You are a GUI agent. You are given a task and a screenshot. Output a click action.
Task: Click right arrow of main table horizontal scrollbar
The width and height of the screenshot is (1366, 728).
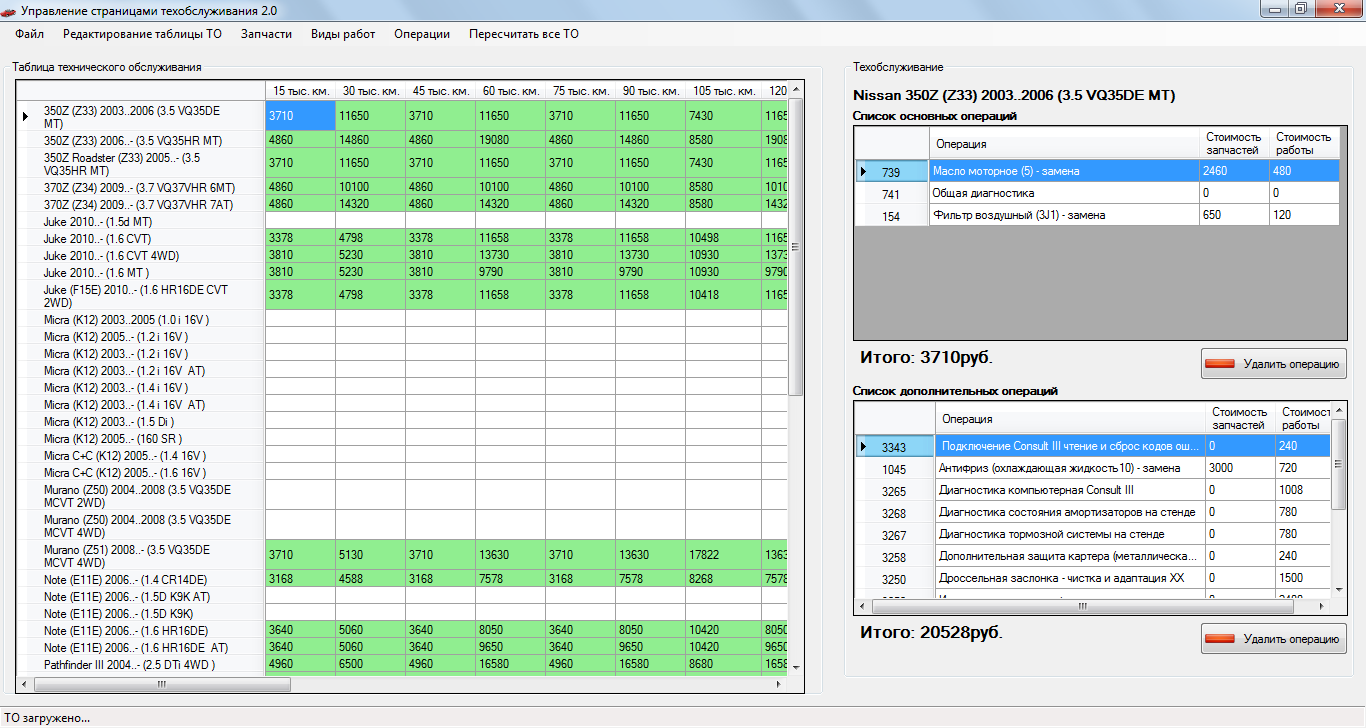pyautogui.click(x=780, y=685)
